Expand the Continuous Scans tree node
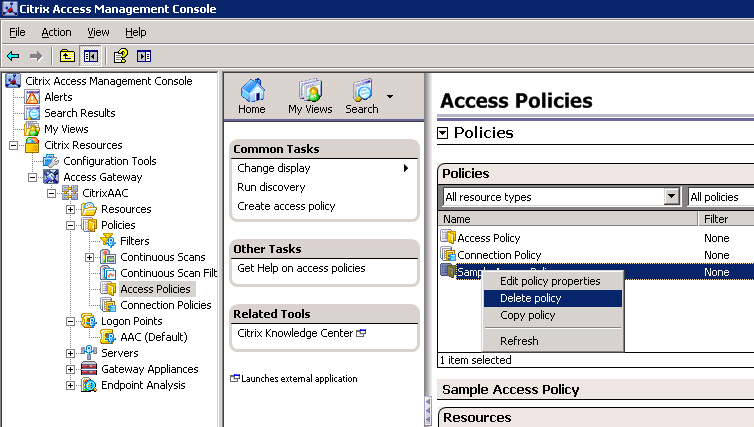Viewport: 754px width, 427px height. tap(89, 257)
